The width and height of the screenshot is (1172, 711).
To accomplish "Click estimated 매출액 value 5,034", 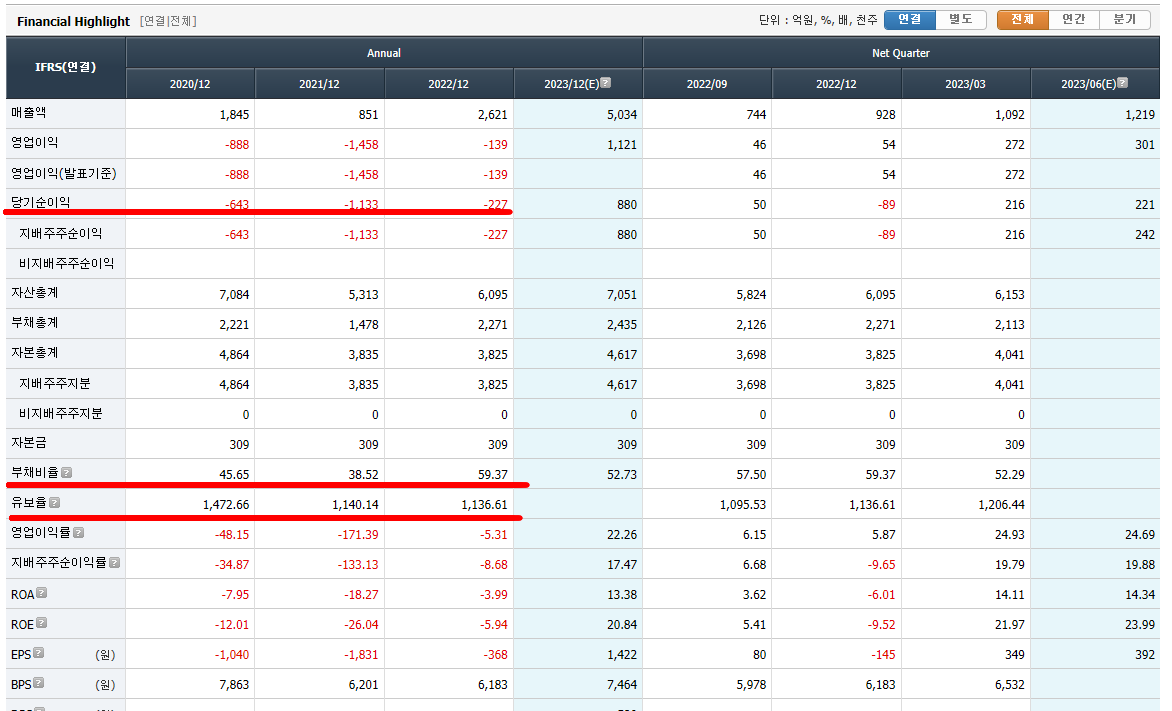I will coord(622,114).
